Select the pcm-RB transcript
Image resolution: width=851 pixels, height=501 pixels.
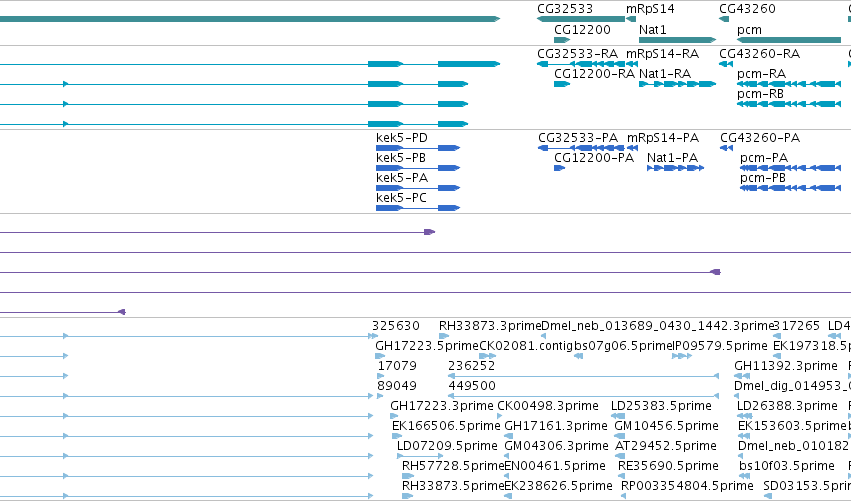coord(789,104)
